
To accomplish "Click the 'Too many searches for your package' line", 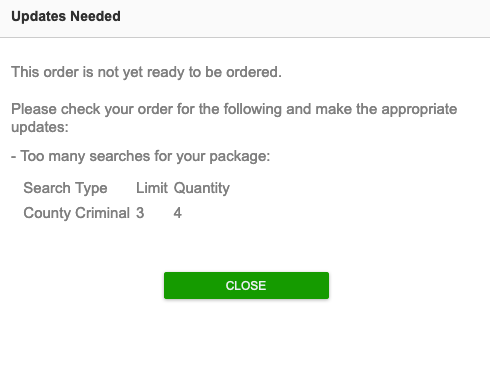I will point(140,156).
